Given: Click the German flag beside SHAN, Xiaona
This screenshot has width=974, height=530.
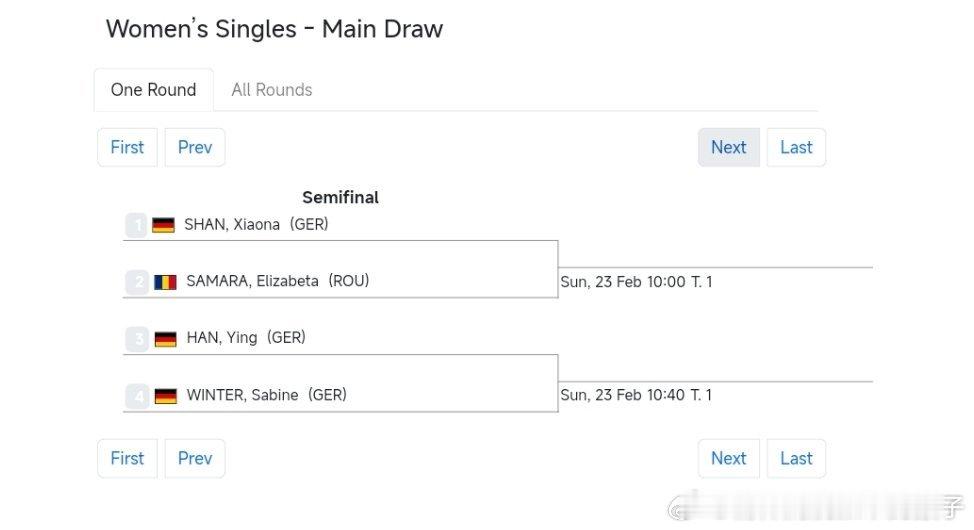Looking at the screenshot, I should (x=163, y=225).
